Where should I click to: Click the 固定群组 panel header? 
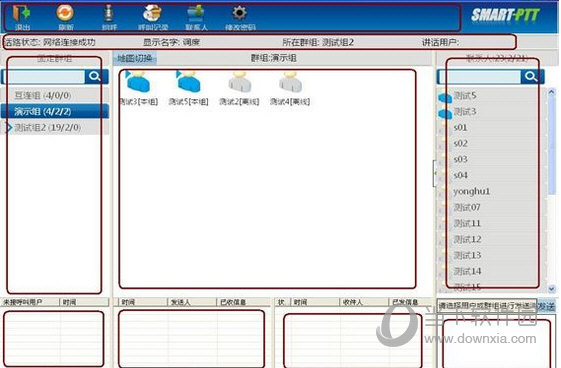(55, 58)
